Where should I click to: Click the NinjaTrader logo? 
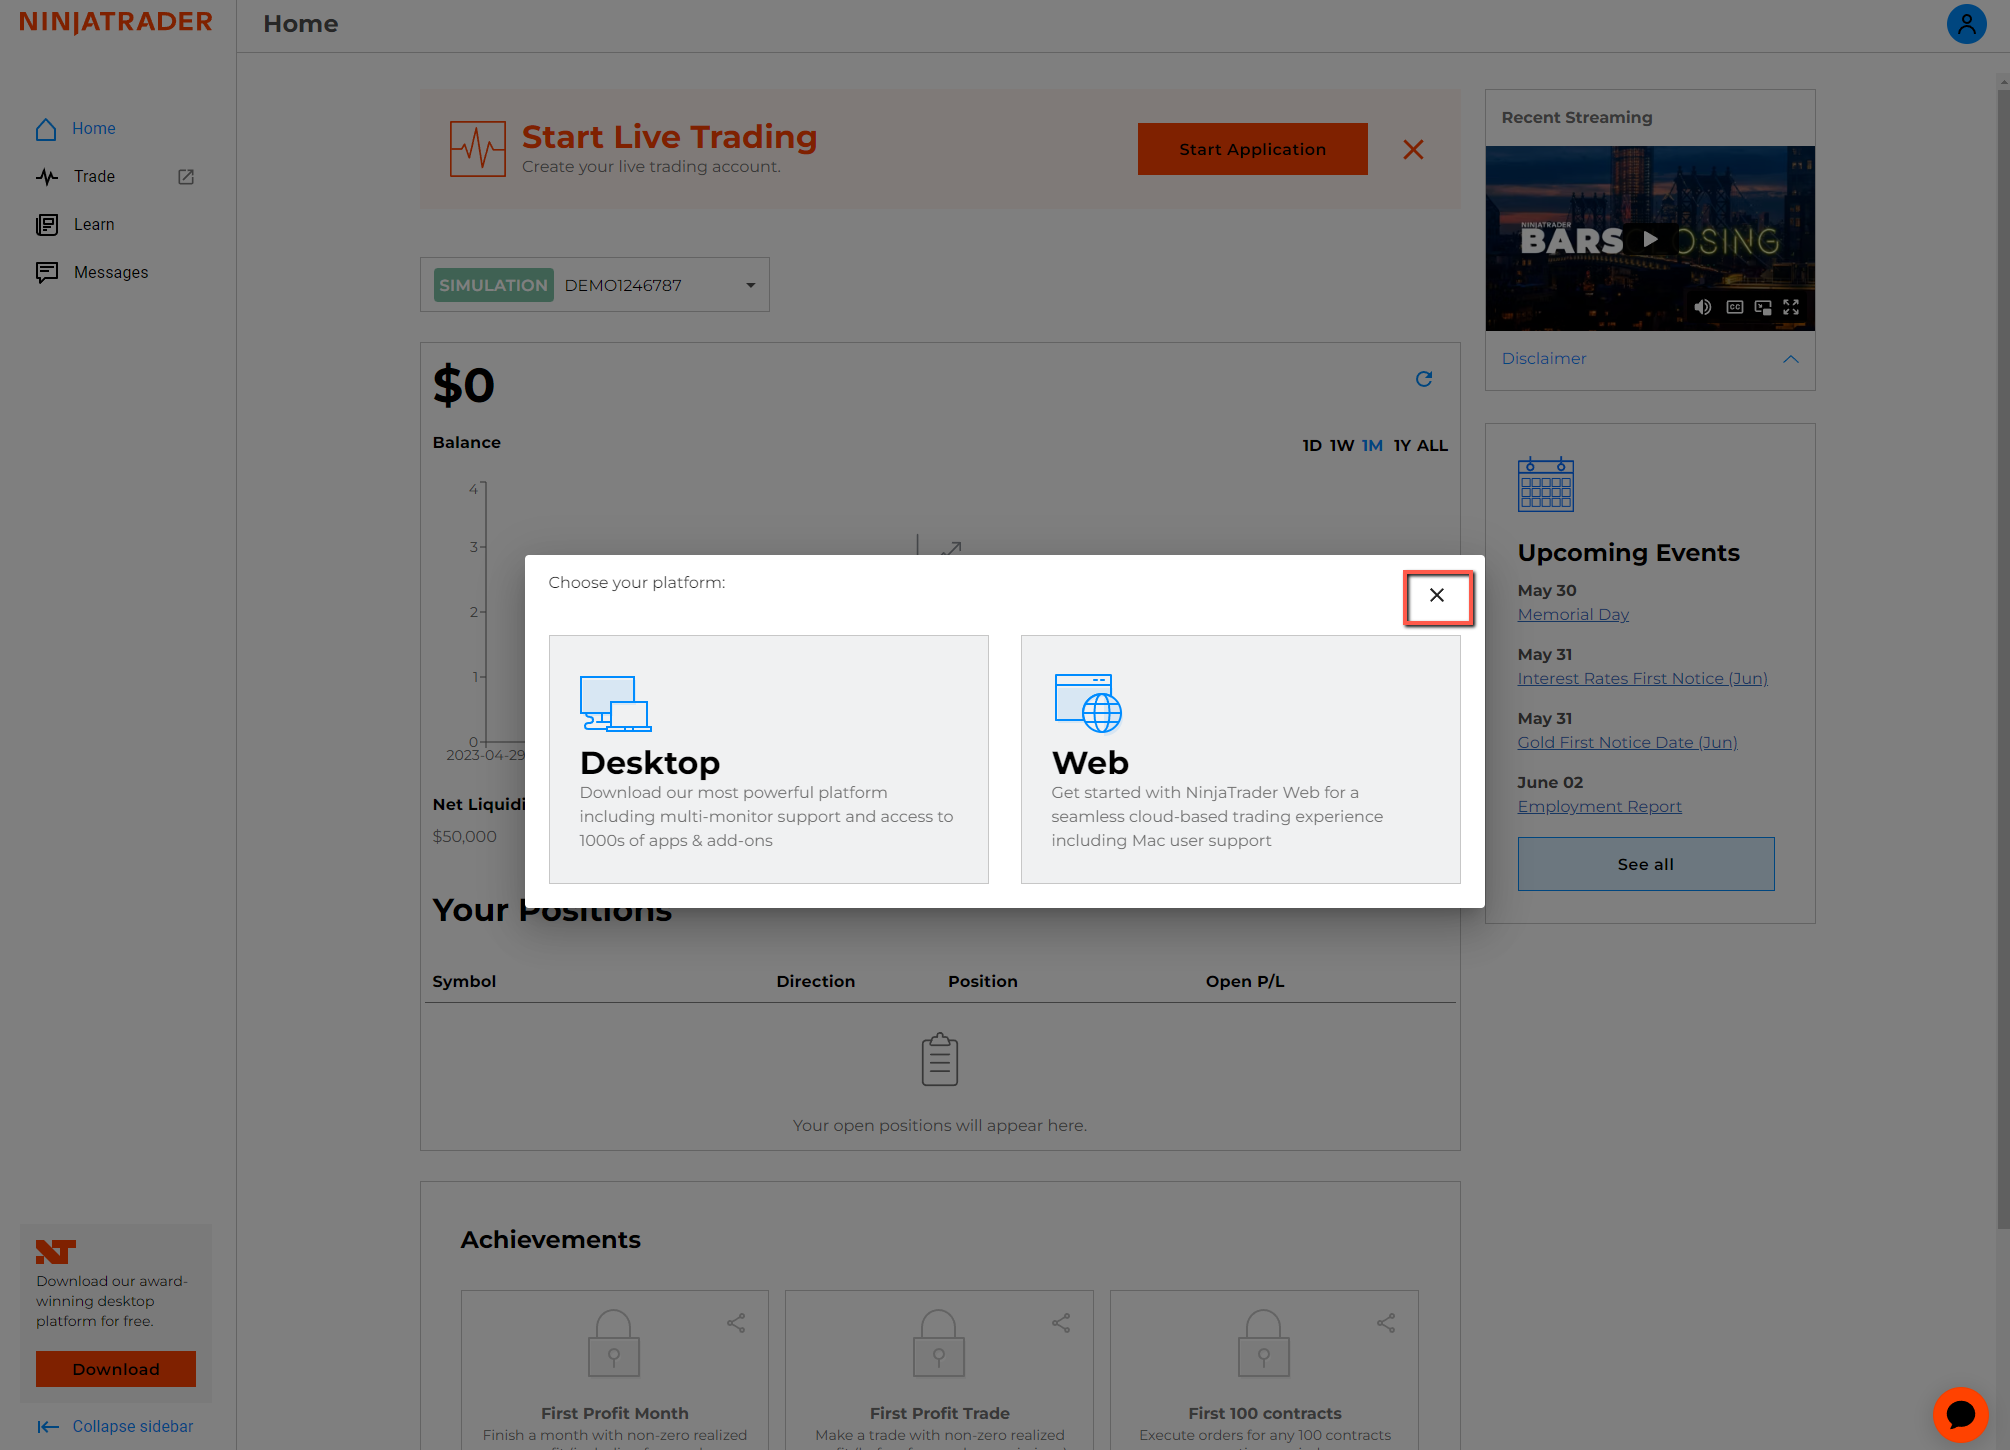[x=116, y=22]
